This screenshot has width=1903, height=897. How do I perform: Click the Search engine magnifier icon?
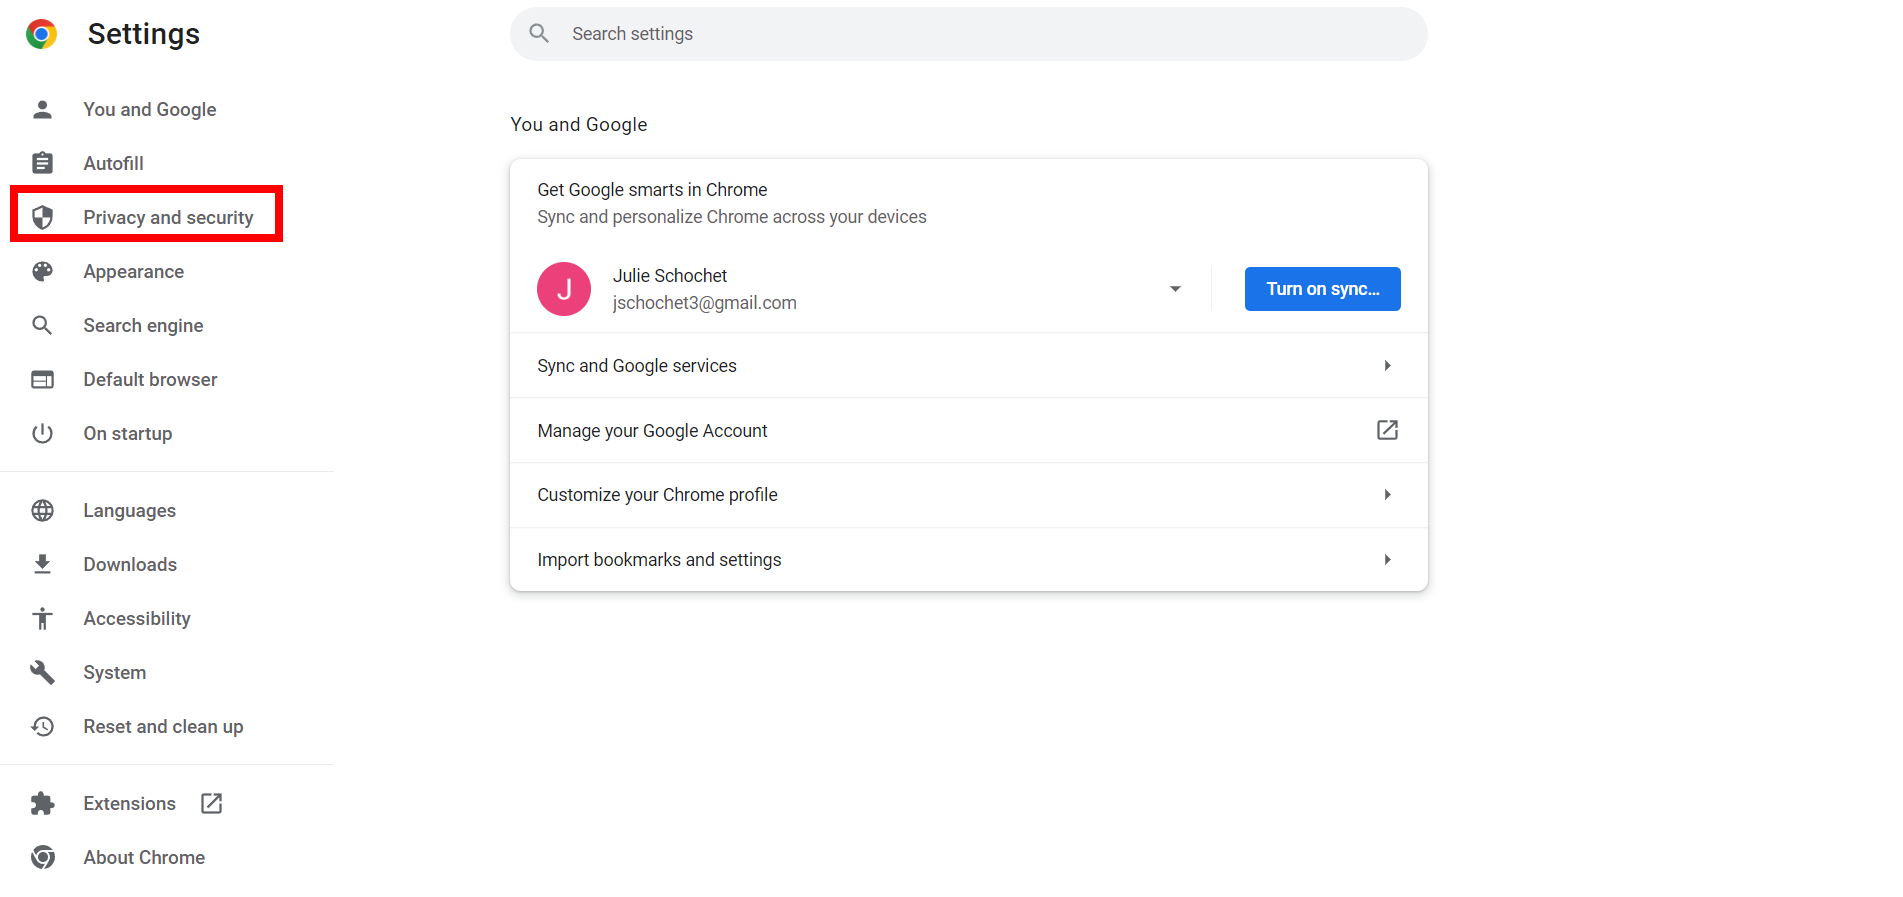point(42,325)
